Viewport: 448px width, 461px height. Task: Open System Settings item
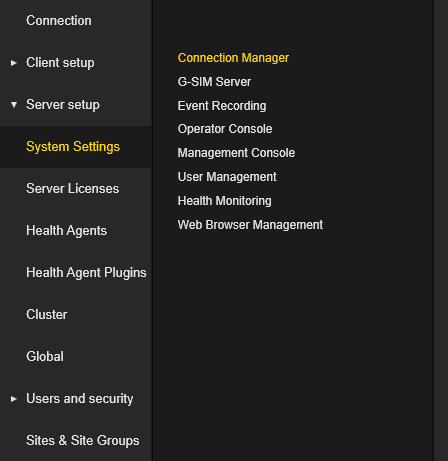73,147
